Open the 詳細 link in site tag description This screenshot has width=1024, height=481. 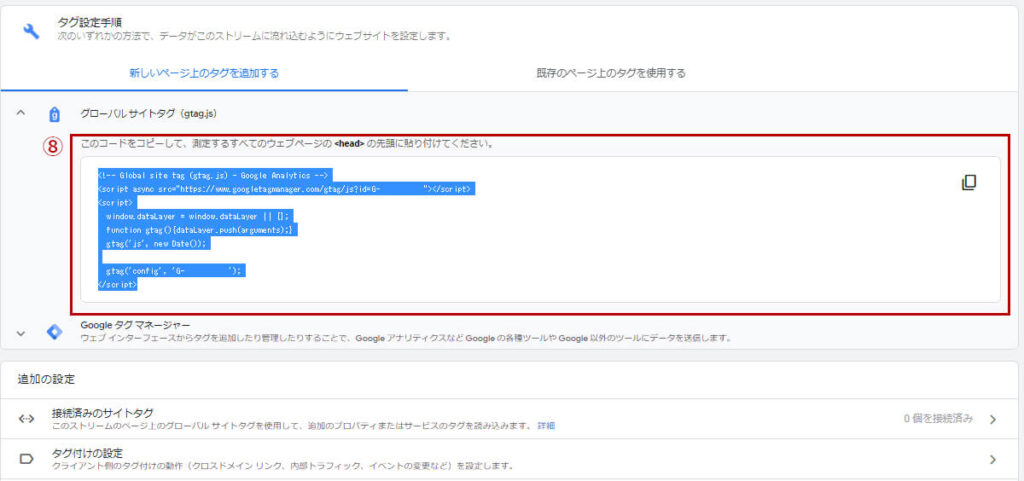tap(546, 426)
